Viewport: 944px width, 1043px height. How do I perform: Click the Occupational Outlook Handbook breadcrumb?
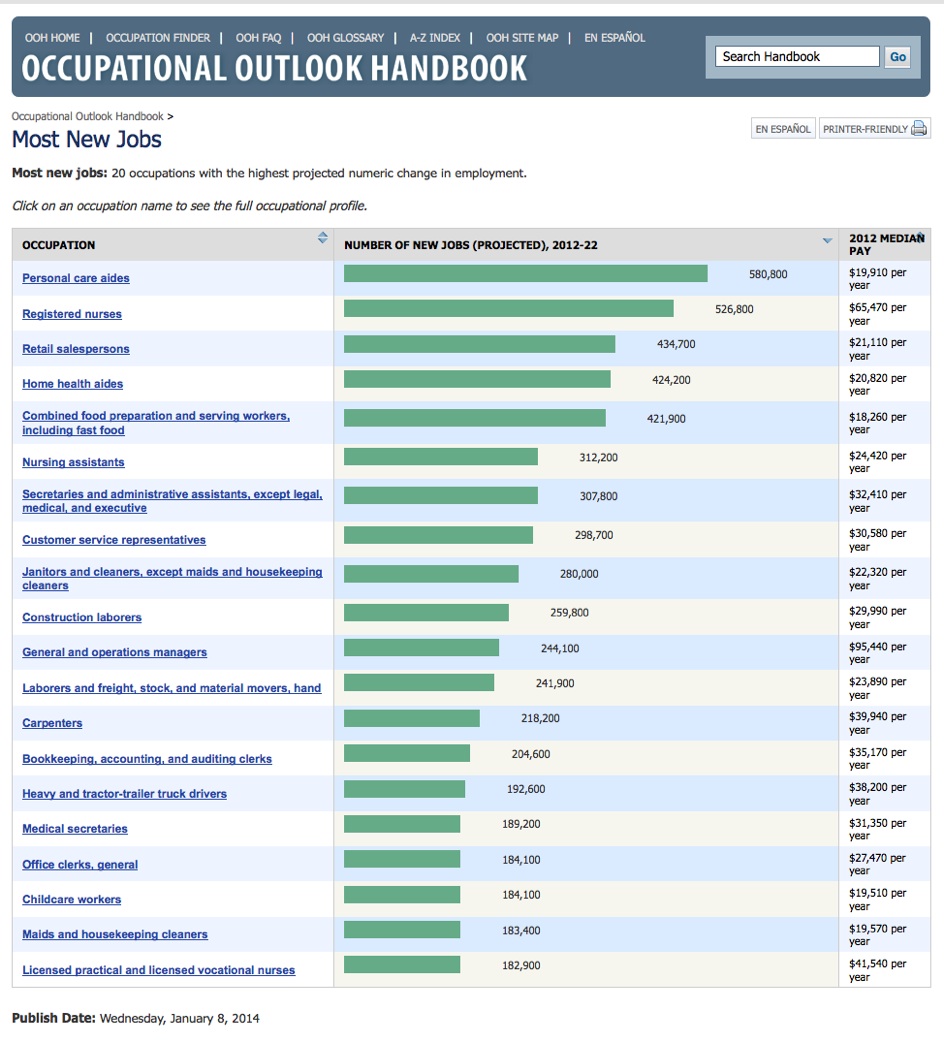click(87, 117)
